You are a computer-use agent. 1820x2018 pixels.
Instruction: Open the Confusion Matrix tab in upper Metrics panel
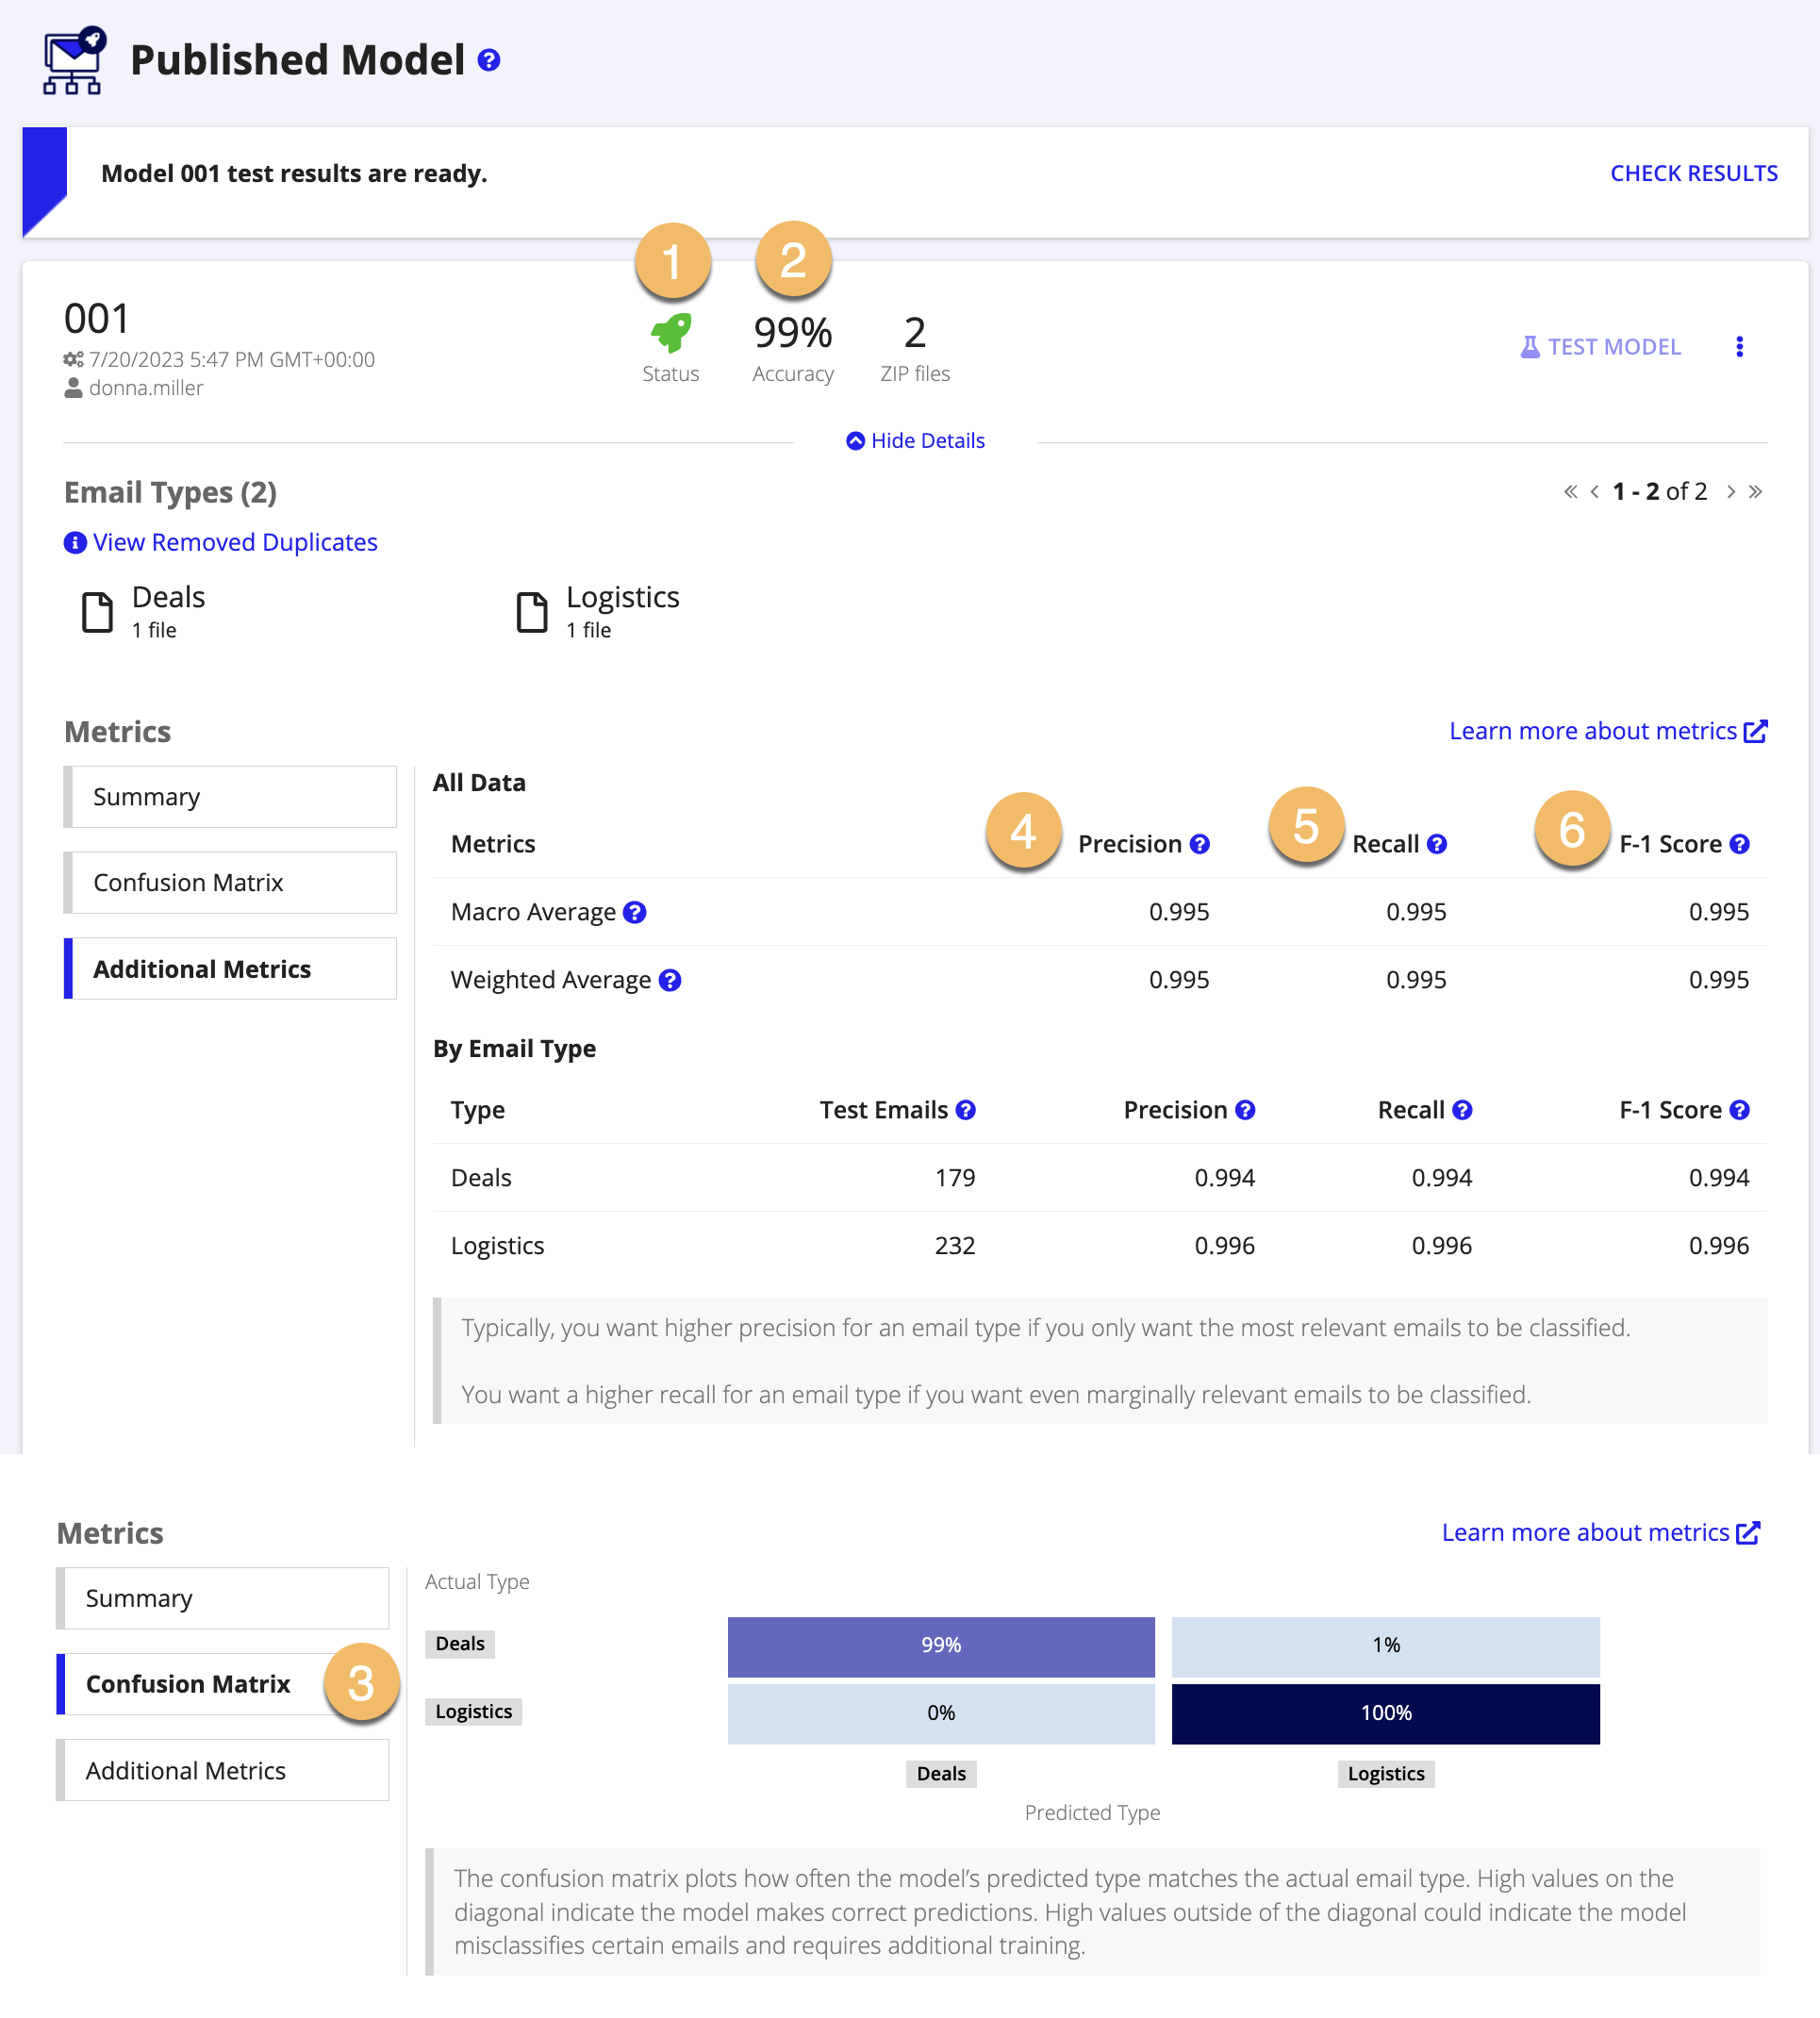tap(230, 883)
